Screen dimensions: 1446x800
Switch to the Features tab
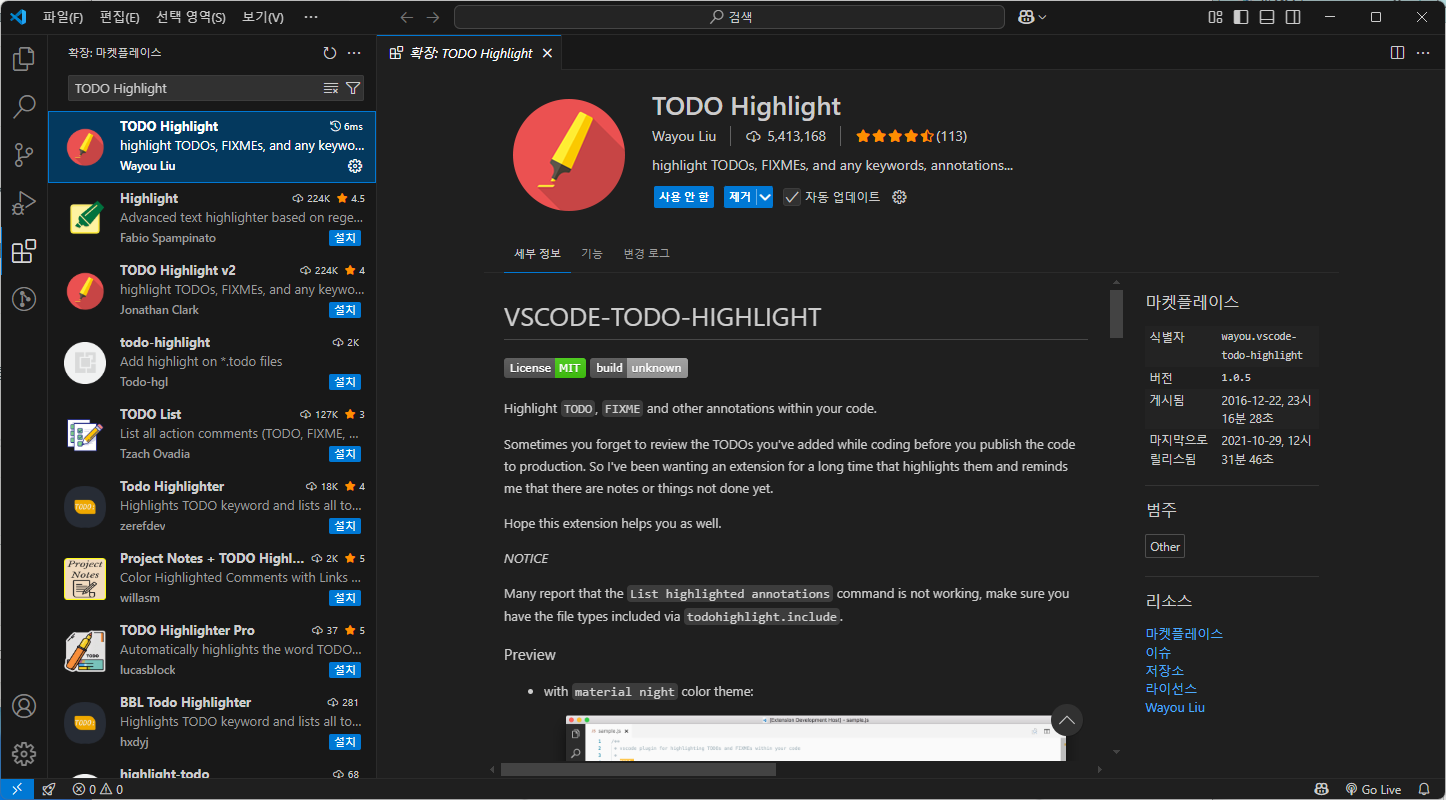[x=592, y=254]
